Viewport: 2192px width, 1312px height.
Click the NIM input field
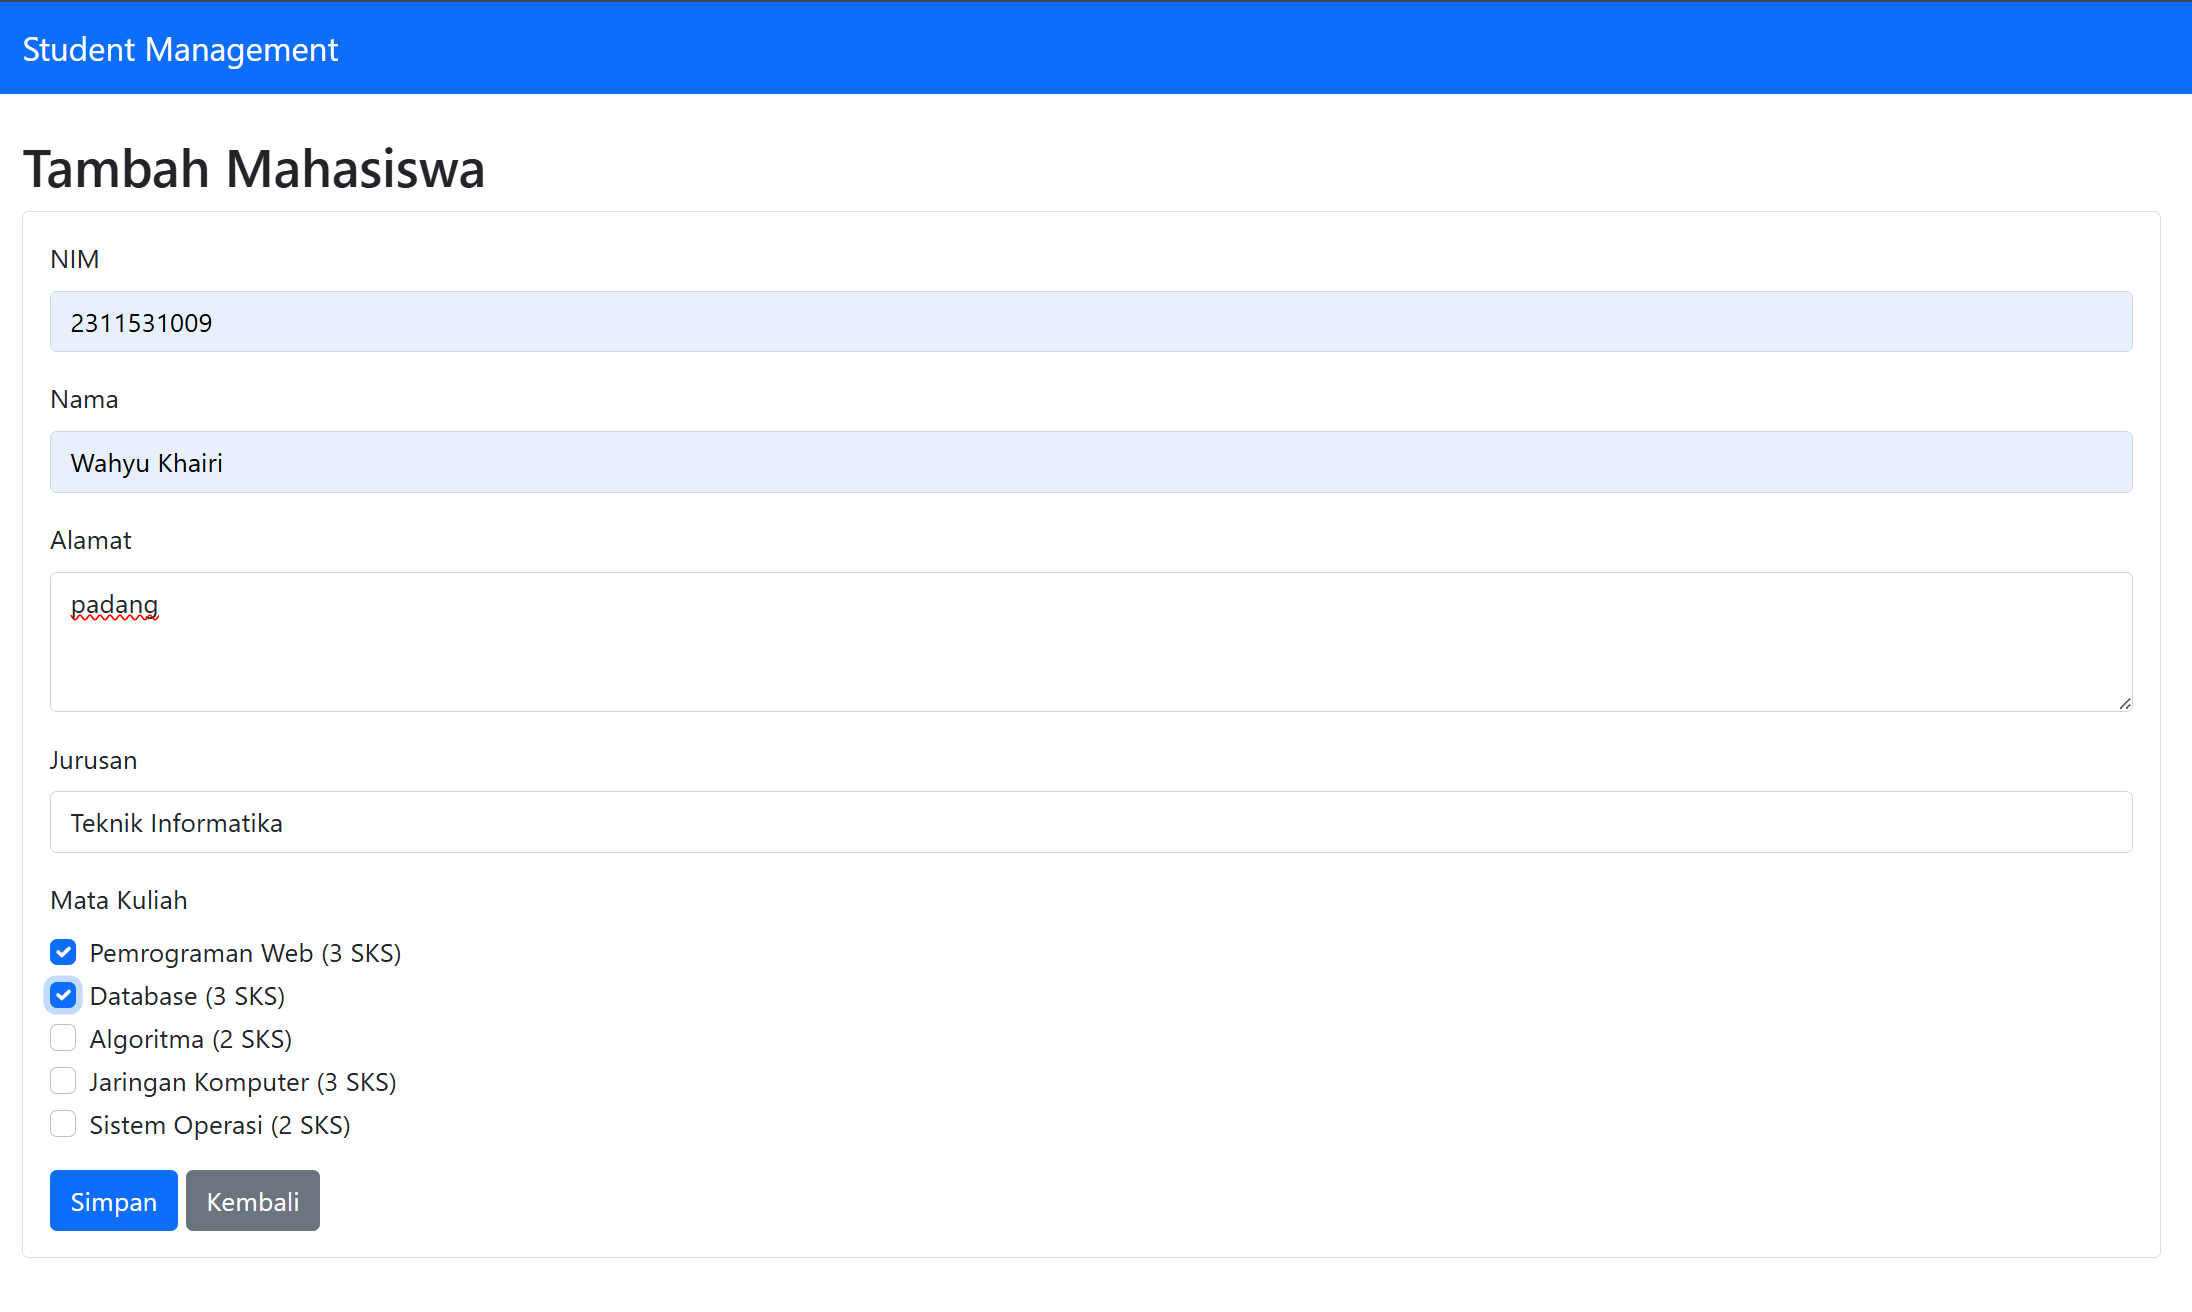coord(1090,322)
